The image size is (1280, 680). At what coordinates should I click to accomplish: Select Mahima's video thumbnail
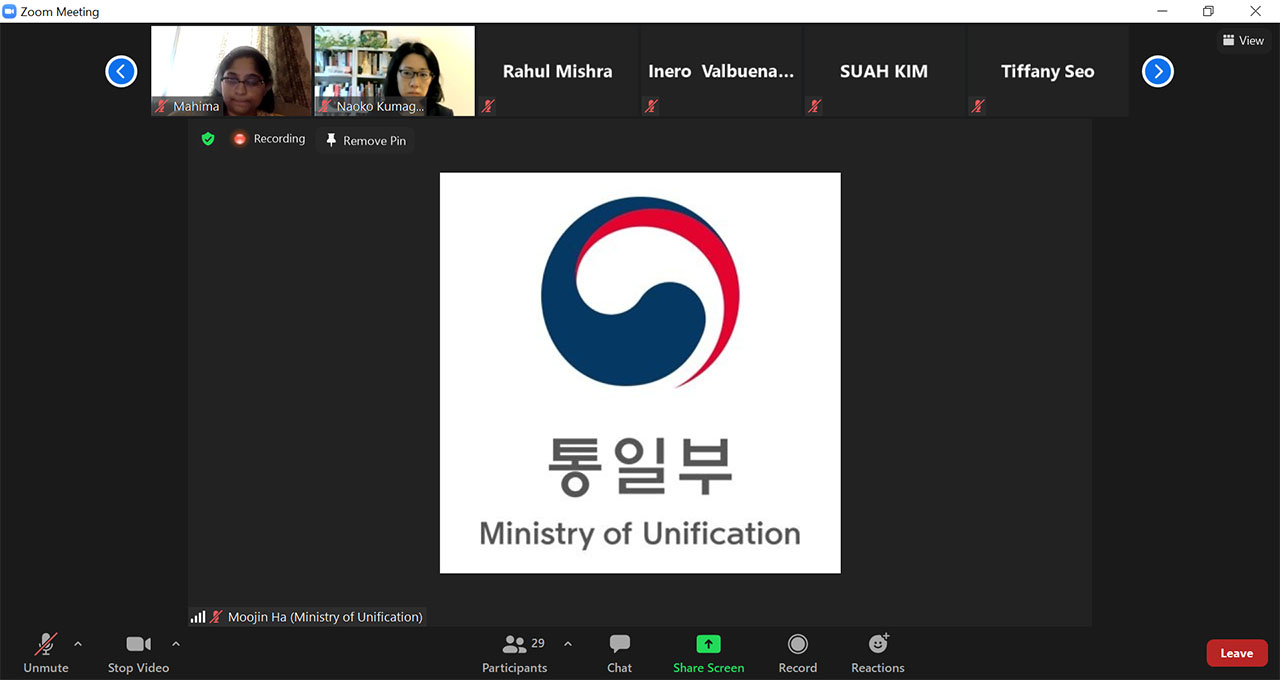click(231, 71)
